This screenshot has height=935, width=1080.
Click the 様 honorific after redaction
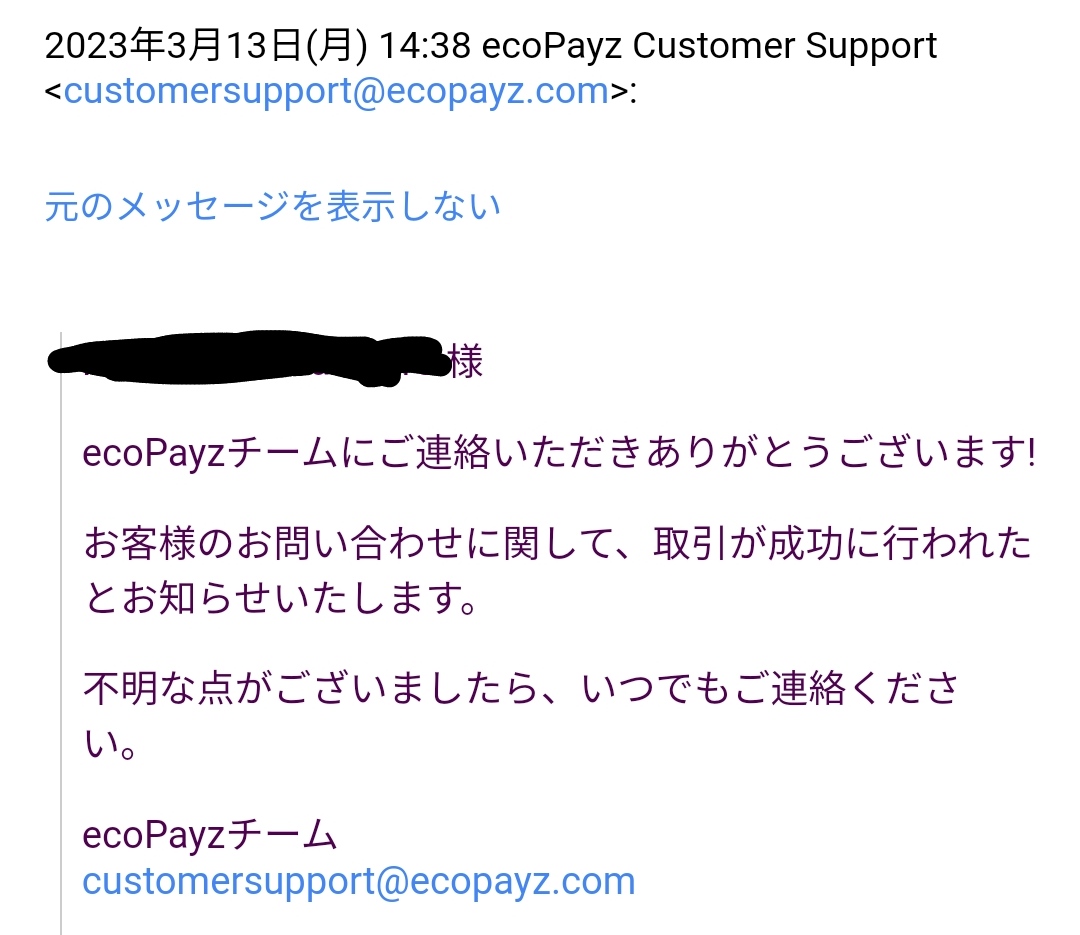click(466, 362)
